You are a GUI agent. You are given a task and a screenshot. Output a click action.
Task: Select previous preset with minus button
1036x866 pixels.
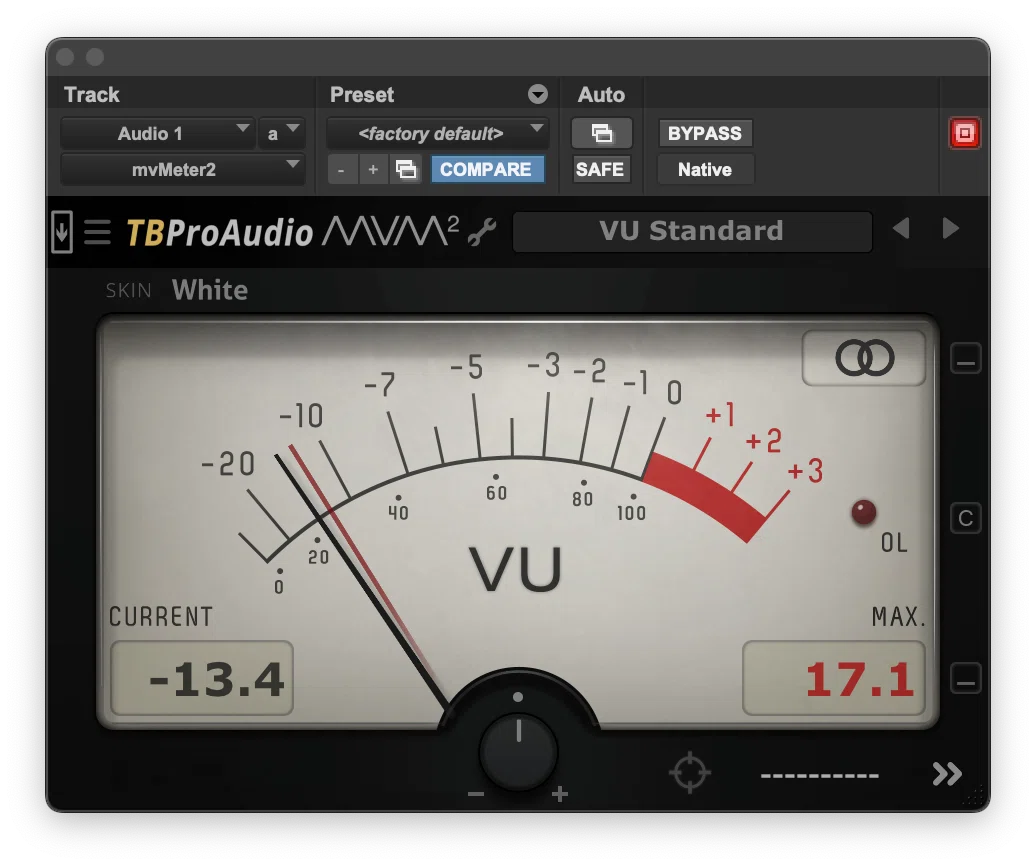(x=342, y=170)
